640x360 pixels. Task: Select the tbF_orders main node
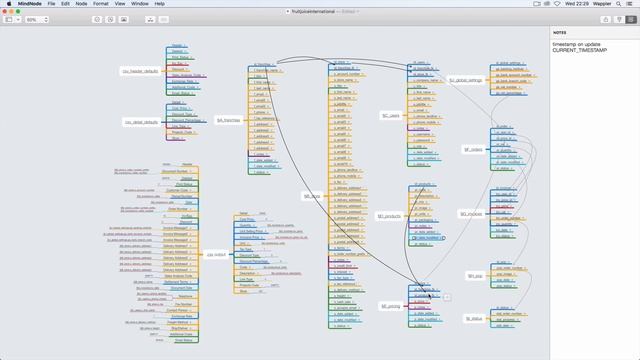[473, 150]
